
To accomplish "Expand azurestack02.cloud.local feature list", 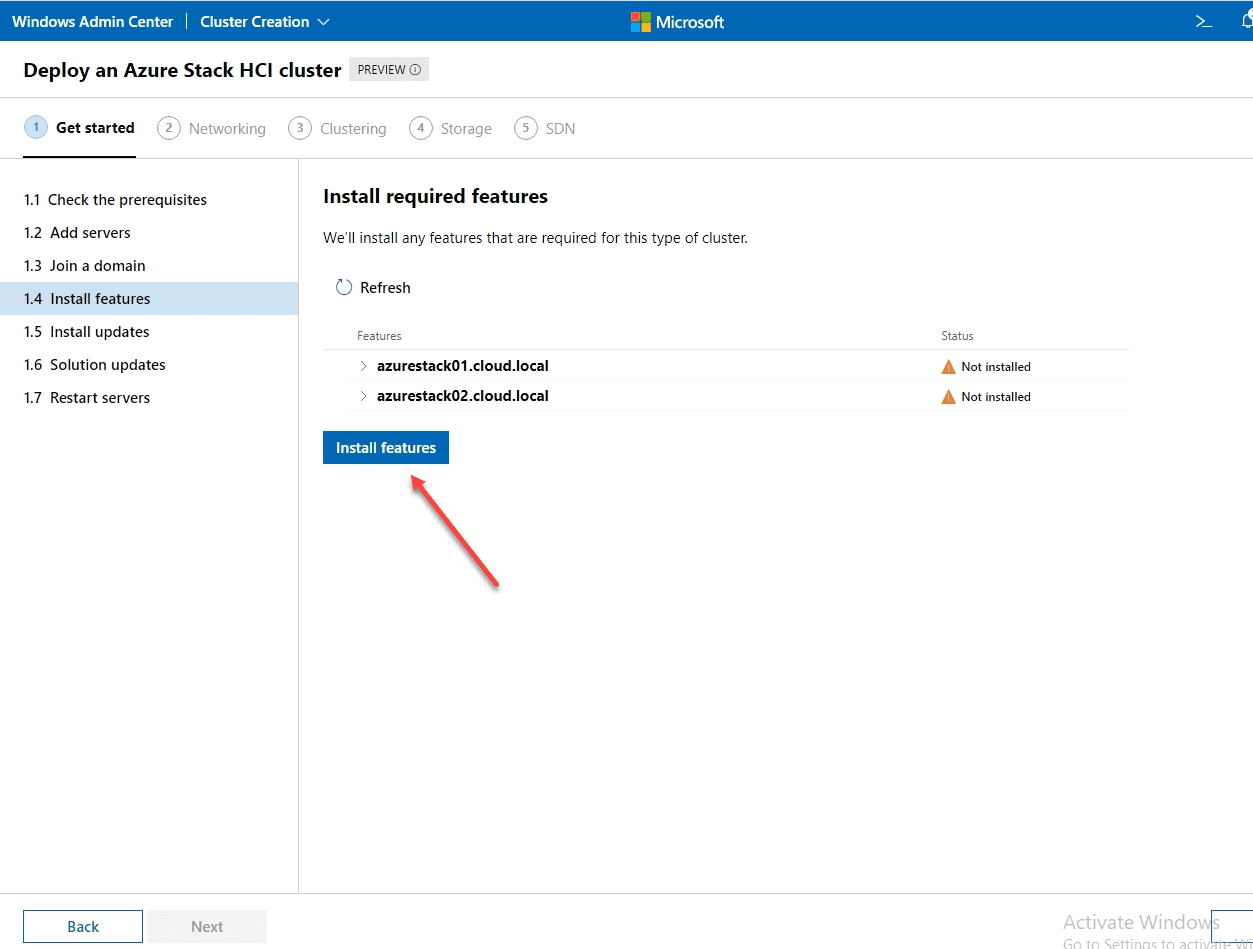I will pyautogui.click(x=363, y=396).
